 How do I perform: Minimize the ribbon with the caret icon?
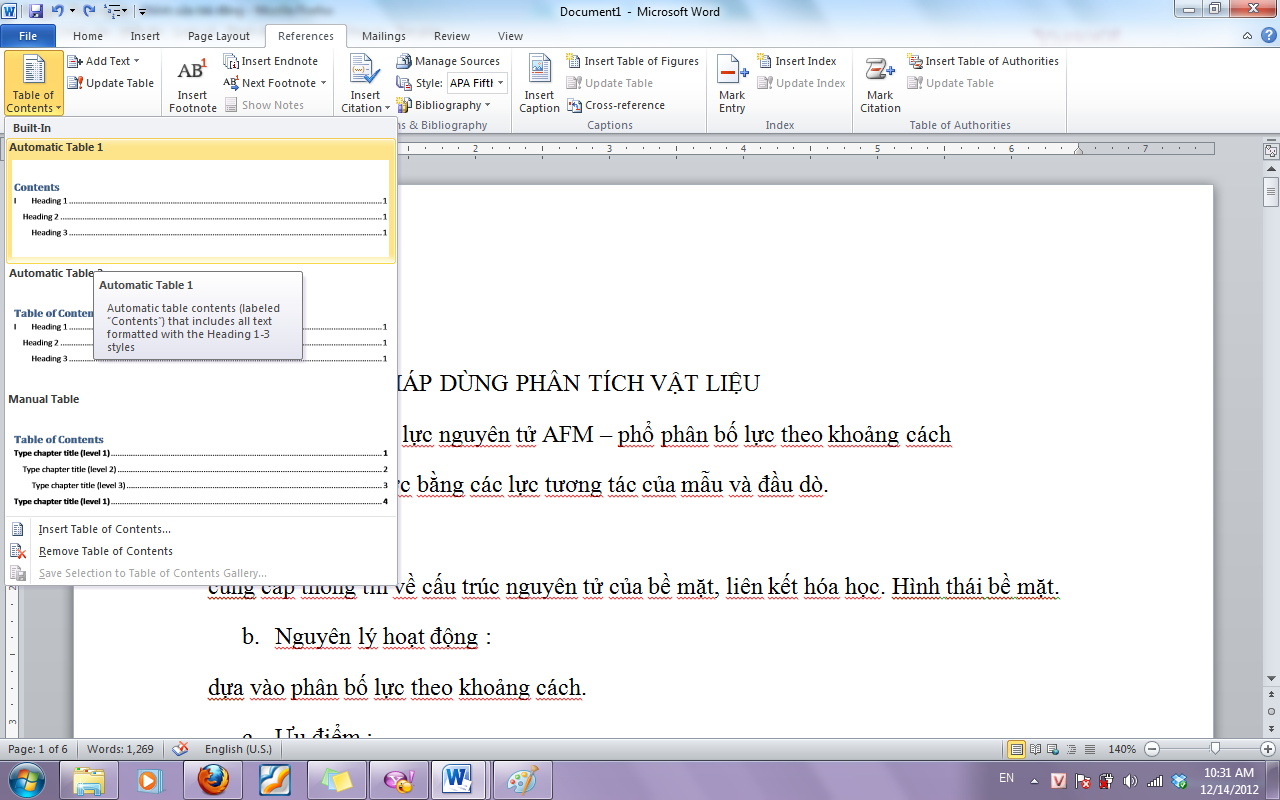pyautogui.click(x=1246, y=36)
